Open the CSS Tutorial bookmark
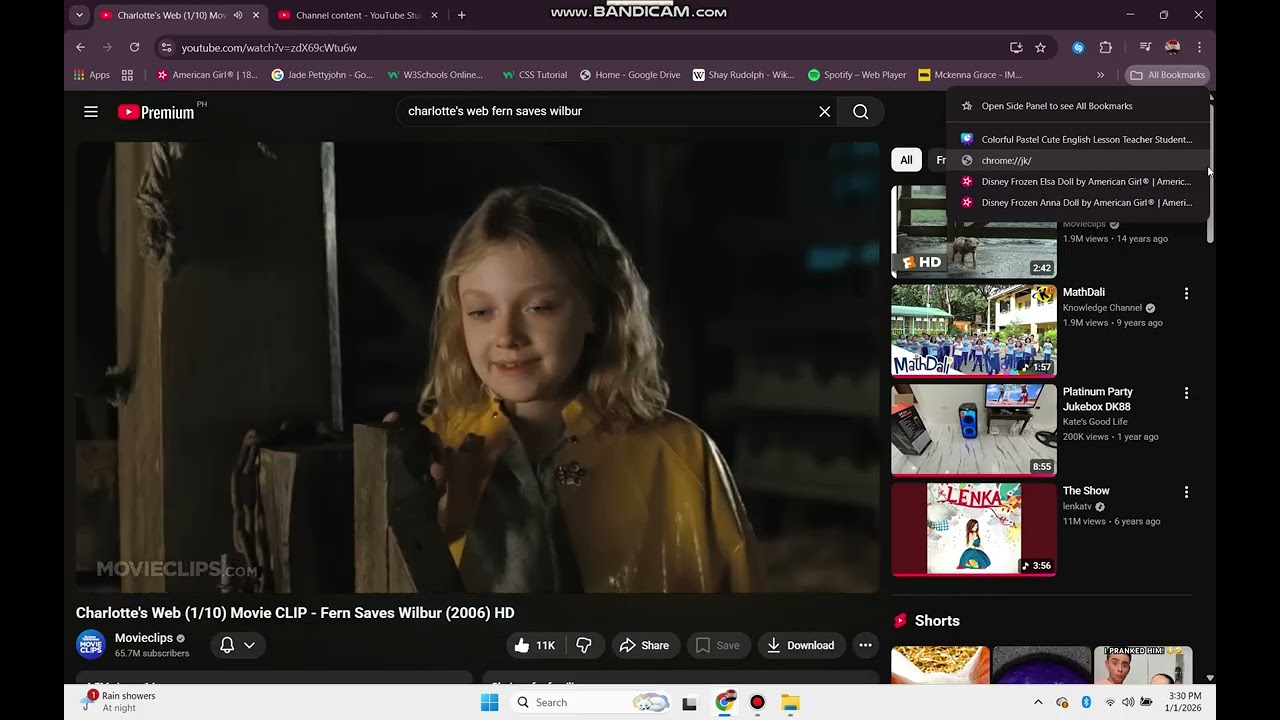1280x720 pixels. click(534, 75)
